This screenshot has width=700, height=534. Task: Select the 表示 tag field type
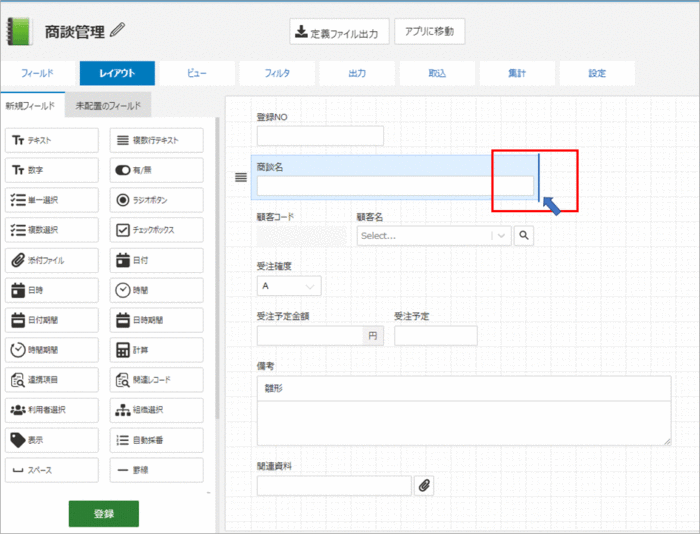pyautogui.click(x=52, y=440)
